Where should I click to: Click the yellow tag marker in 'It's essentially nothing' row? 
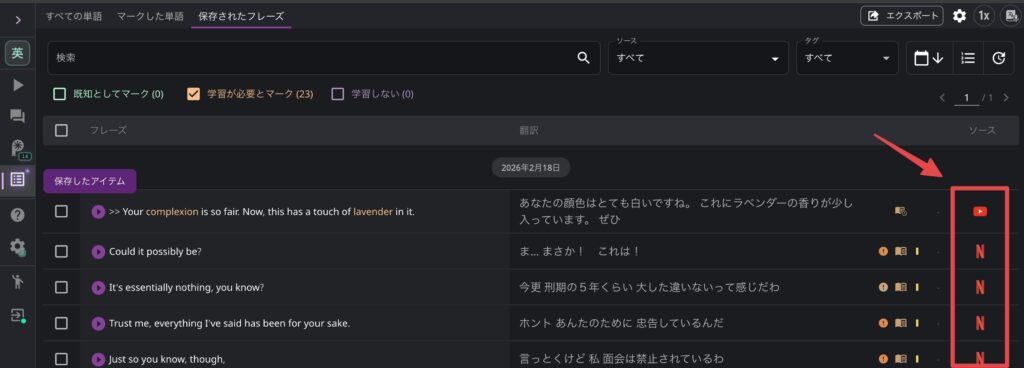click(x=917, y=287)
